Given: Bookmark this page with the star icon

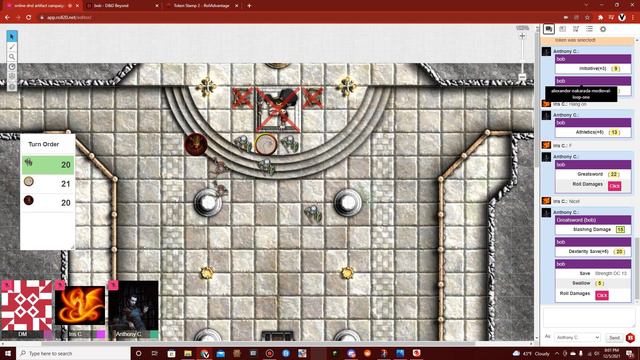Looking at the screenshot, I should (587, 18).
